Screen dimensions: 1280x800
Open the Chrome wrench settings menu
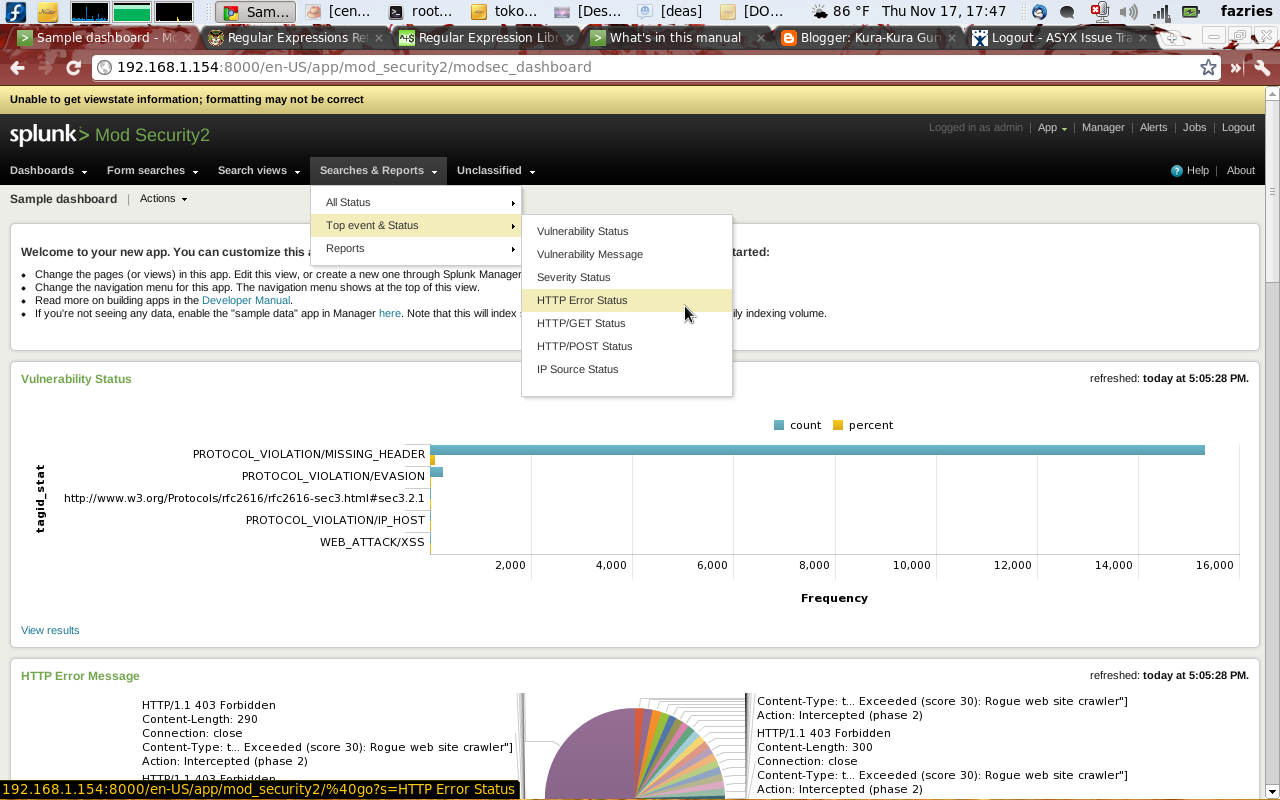[1262, 68]
